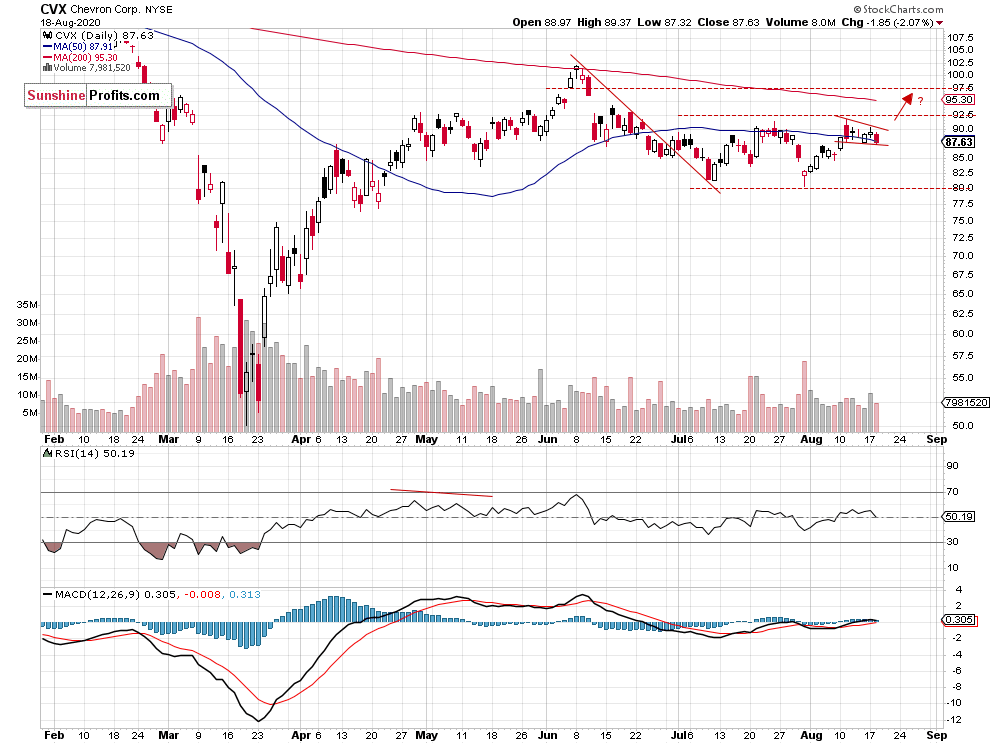Click the 67.5 price axis label
990x744 pixels.
click(963, 275)
